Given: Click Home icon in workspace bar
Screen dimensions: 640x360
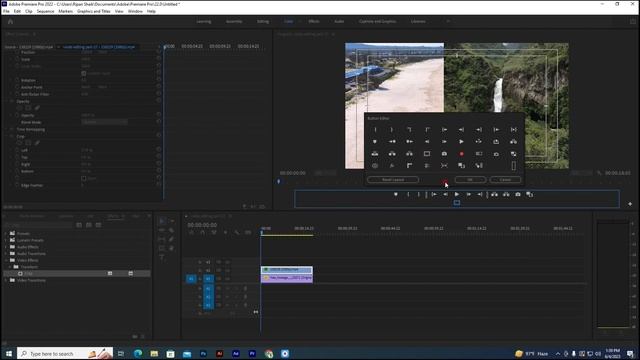Looking at the screenshot, I should [x=11, y=22].
